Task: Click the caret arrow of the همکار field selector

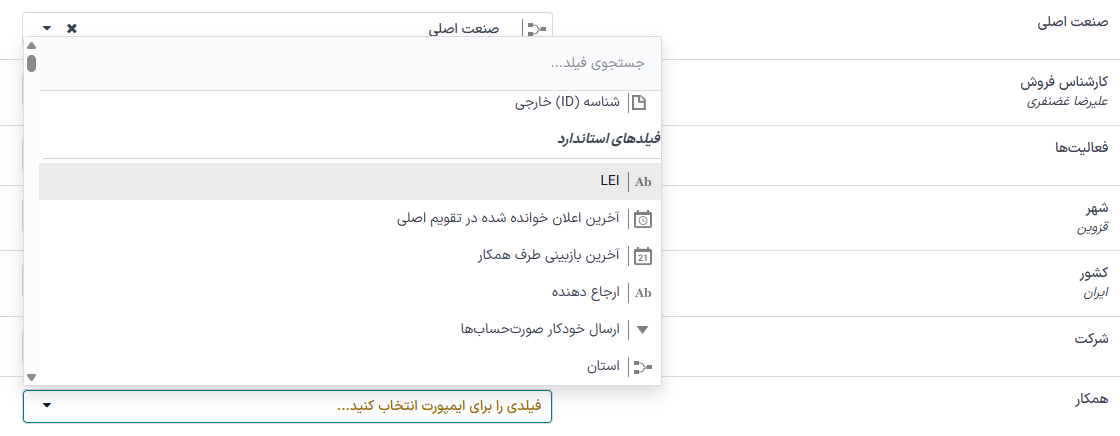Action: point(47,406)
